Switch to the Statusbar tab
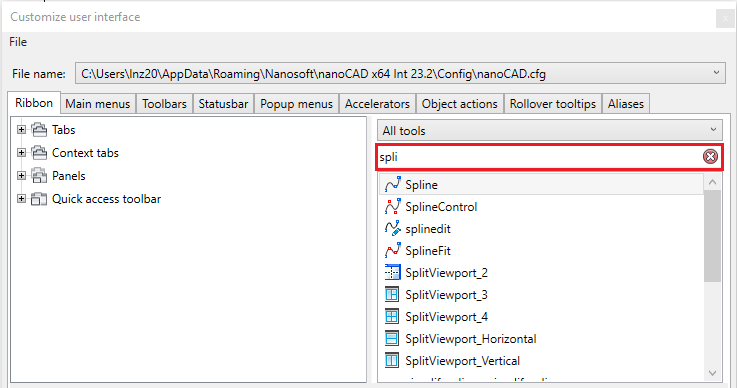The width and height of the screenshot is (737, 388). coord(223,103)
